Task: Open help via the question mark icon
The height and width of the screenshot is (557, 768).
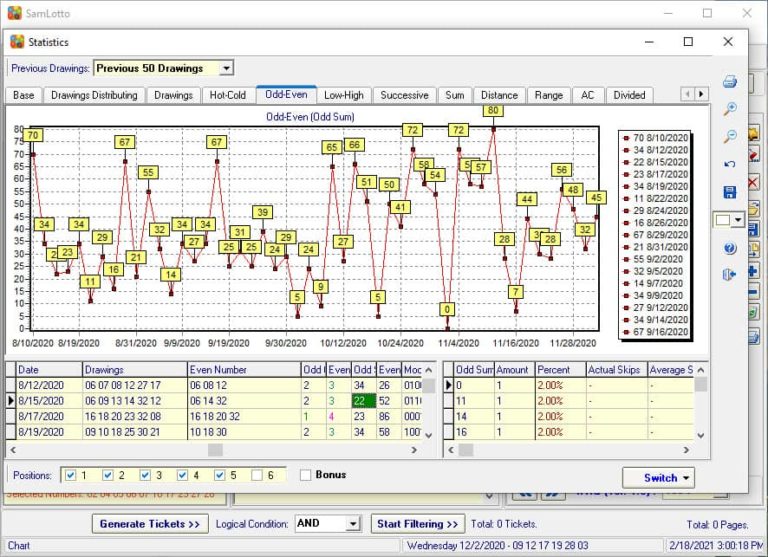Action: click(x=729, y=247)
